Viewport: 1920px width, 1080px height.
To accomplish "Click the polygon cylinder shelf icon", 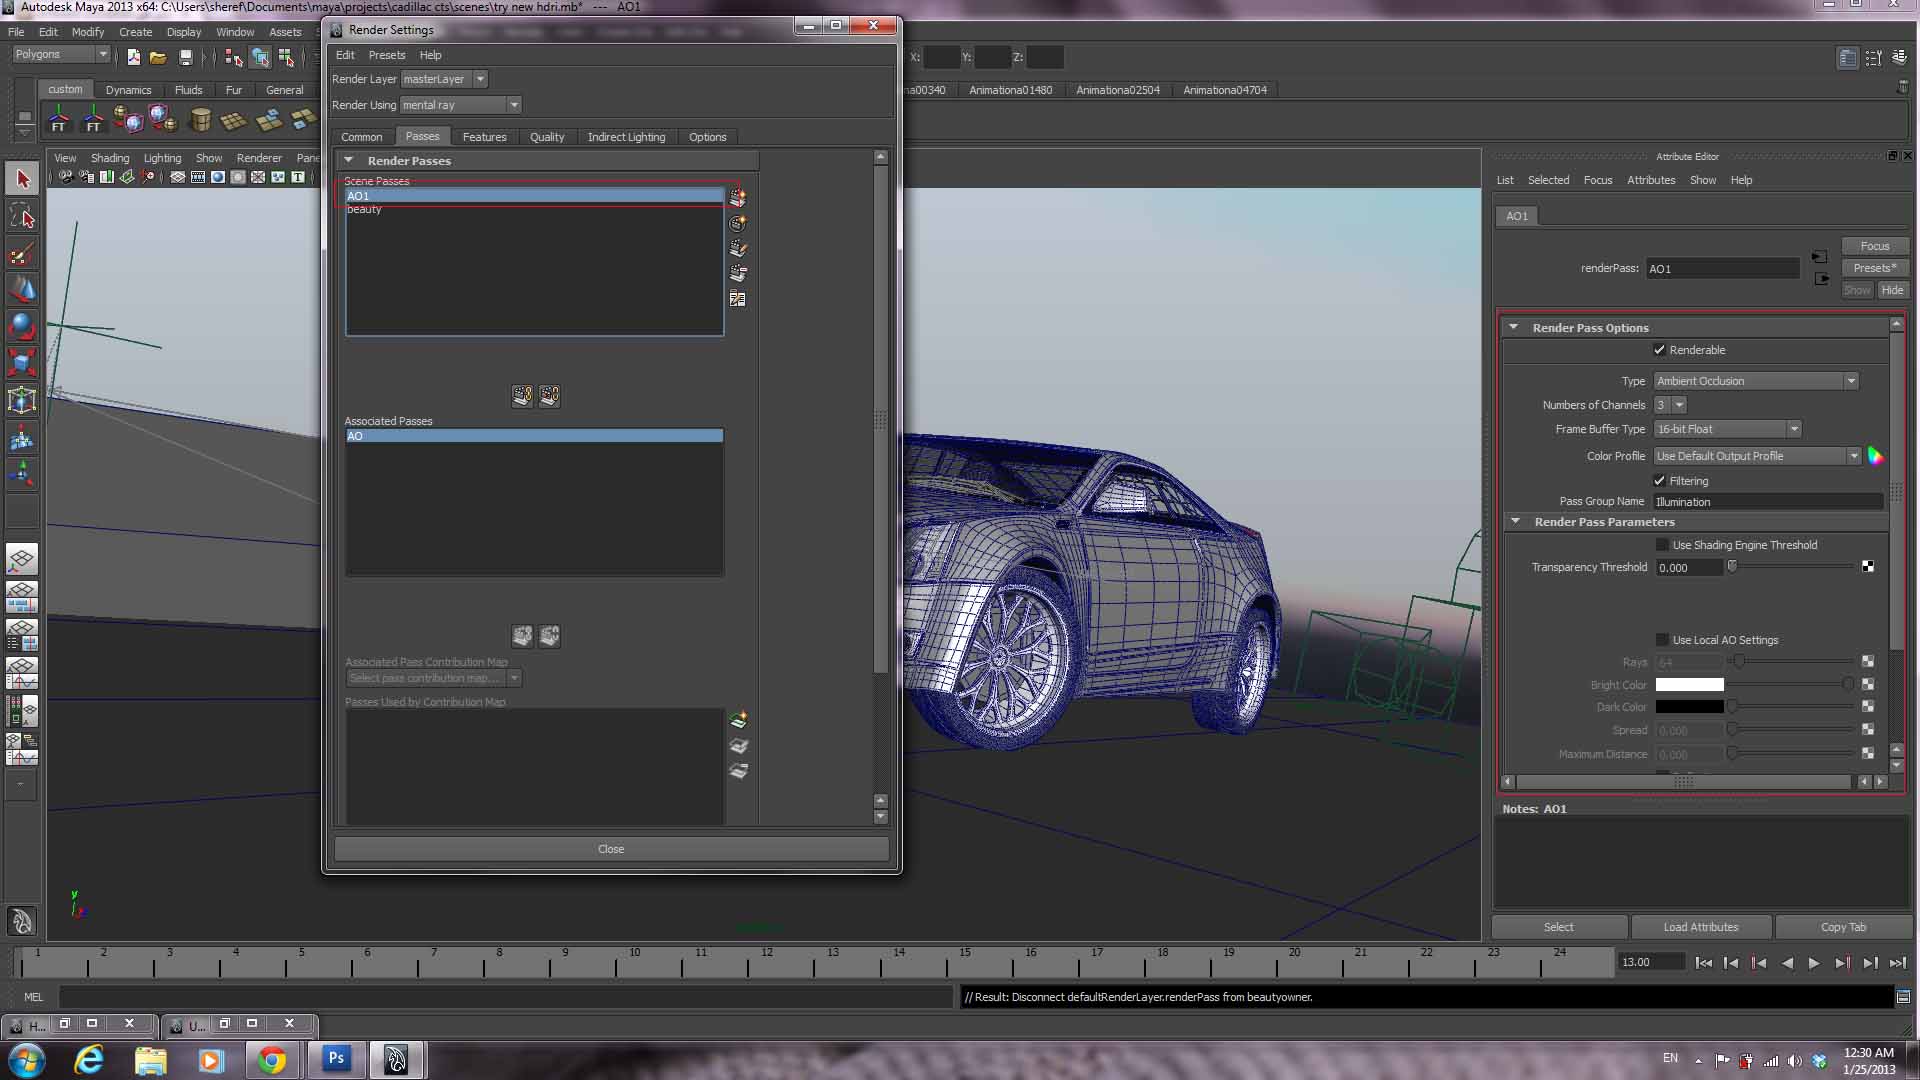I will pos(200,121).
